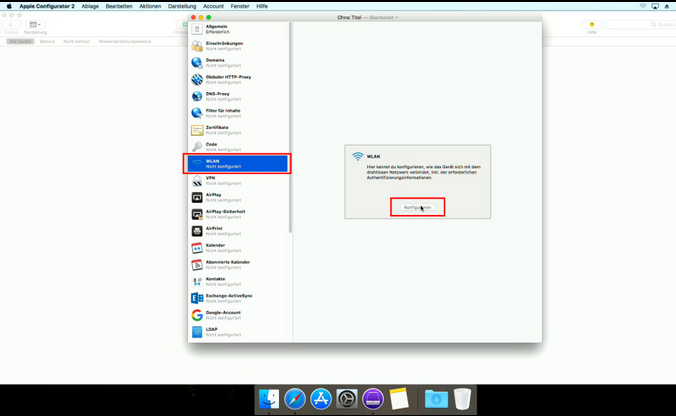Open Filter für Inhalte icon
The image size is (676, 416).
[x=197, y=113]
